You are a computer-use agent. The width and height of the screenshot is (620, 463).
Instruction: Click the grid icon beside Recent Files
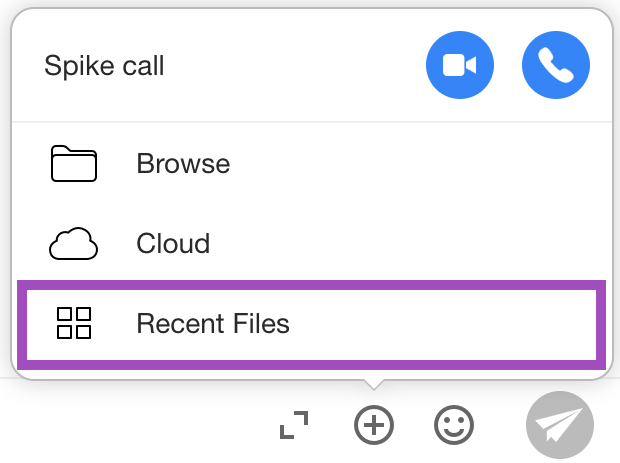74,323
